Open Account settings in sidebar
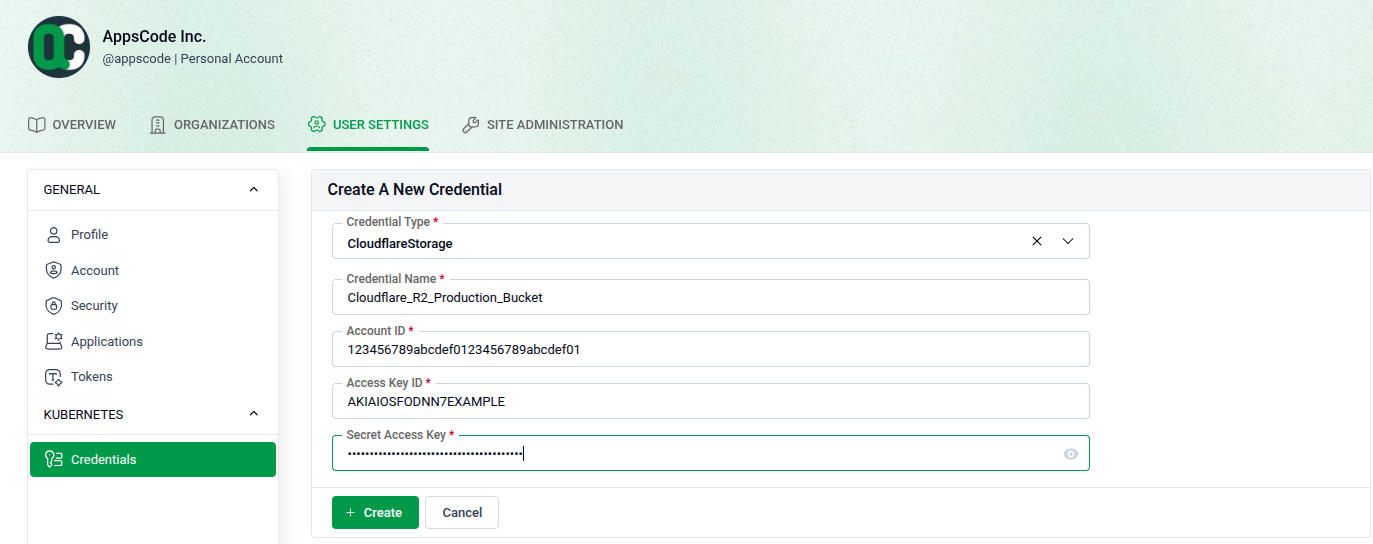Screen dimensions: 1373x544 click(153, 271)
